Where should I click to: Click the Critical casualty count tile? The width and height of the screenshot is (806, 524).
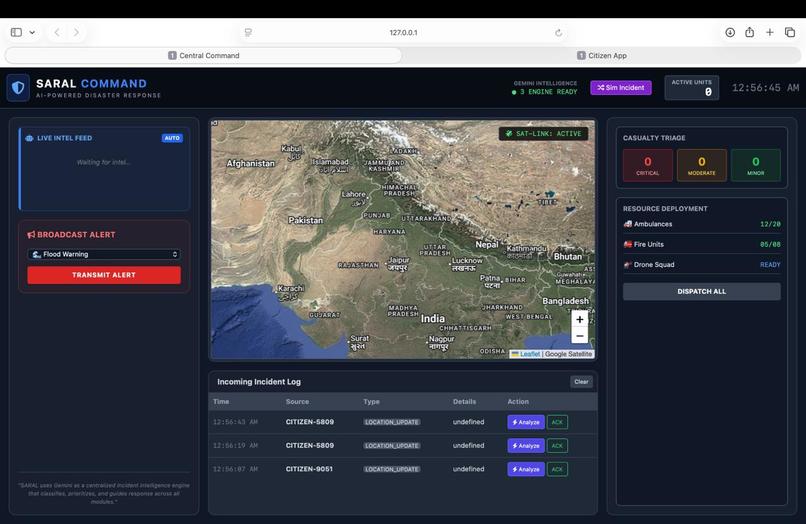point(648,166)
